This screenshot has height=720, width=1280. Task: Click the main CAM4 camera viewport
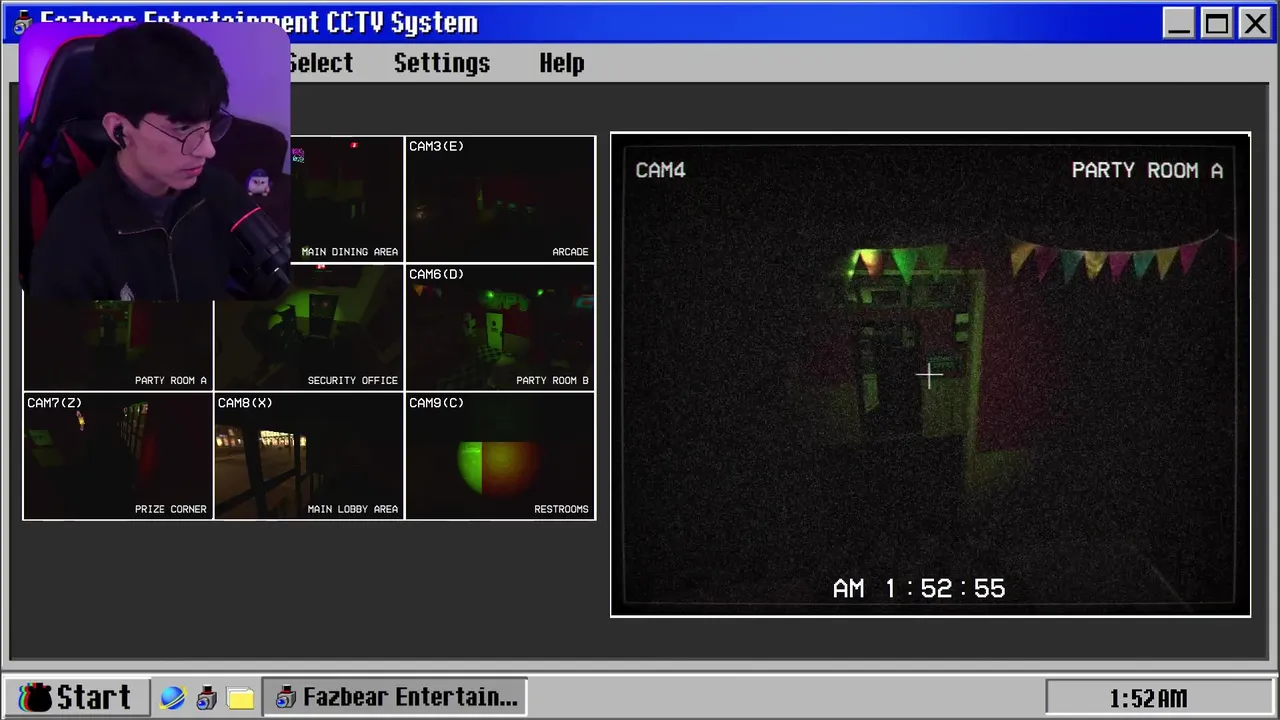[930, 375]
